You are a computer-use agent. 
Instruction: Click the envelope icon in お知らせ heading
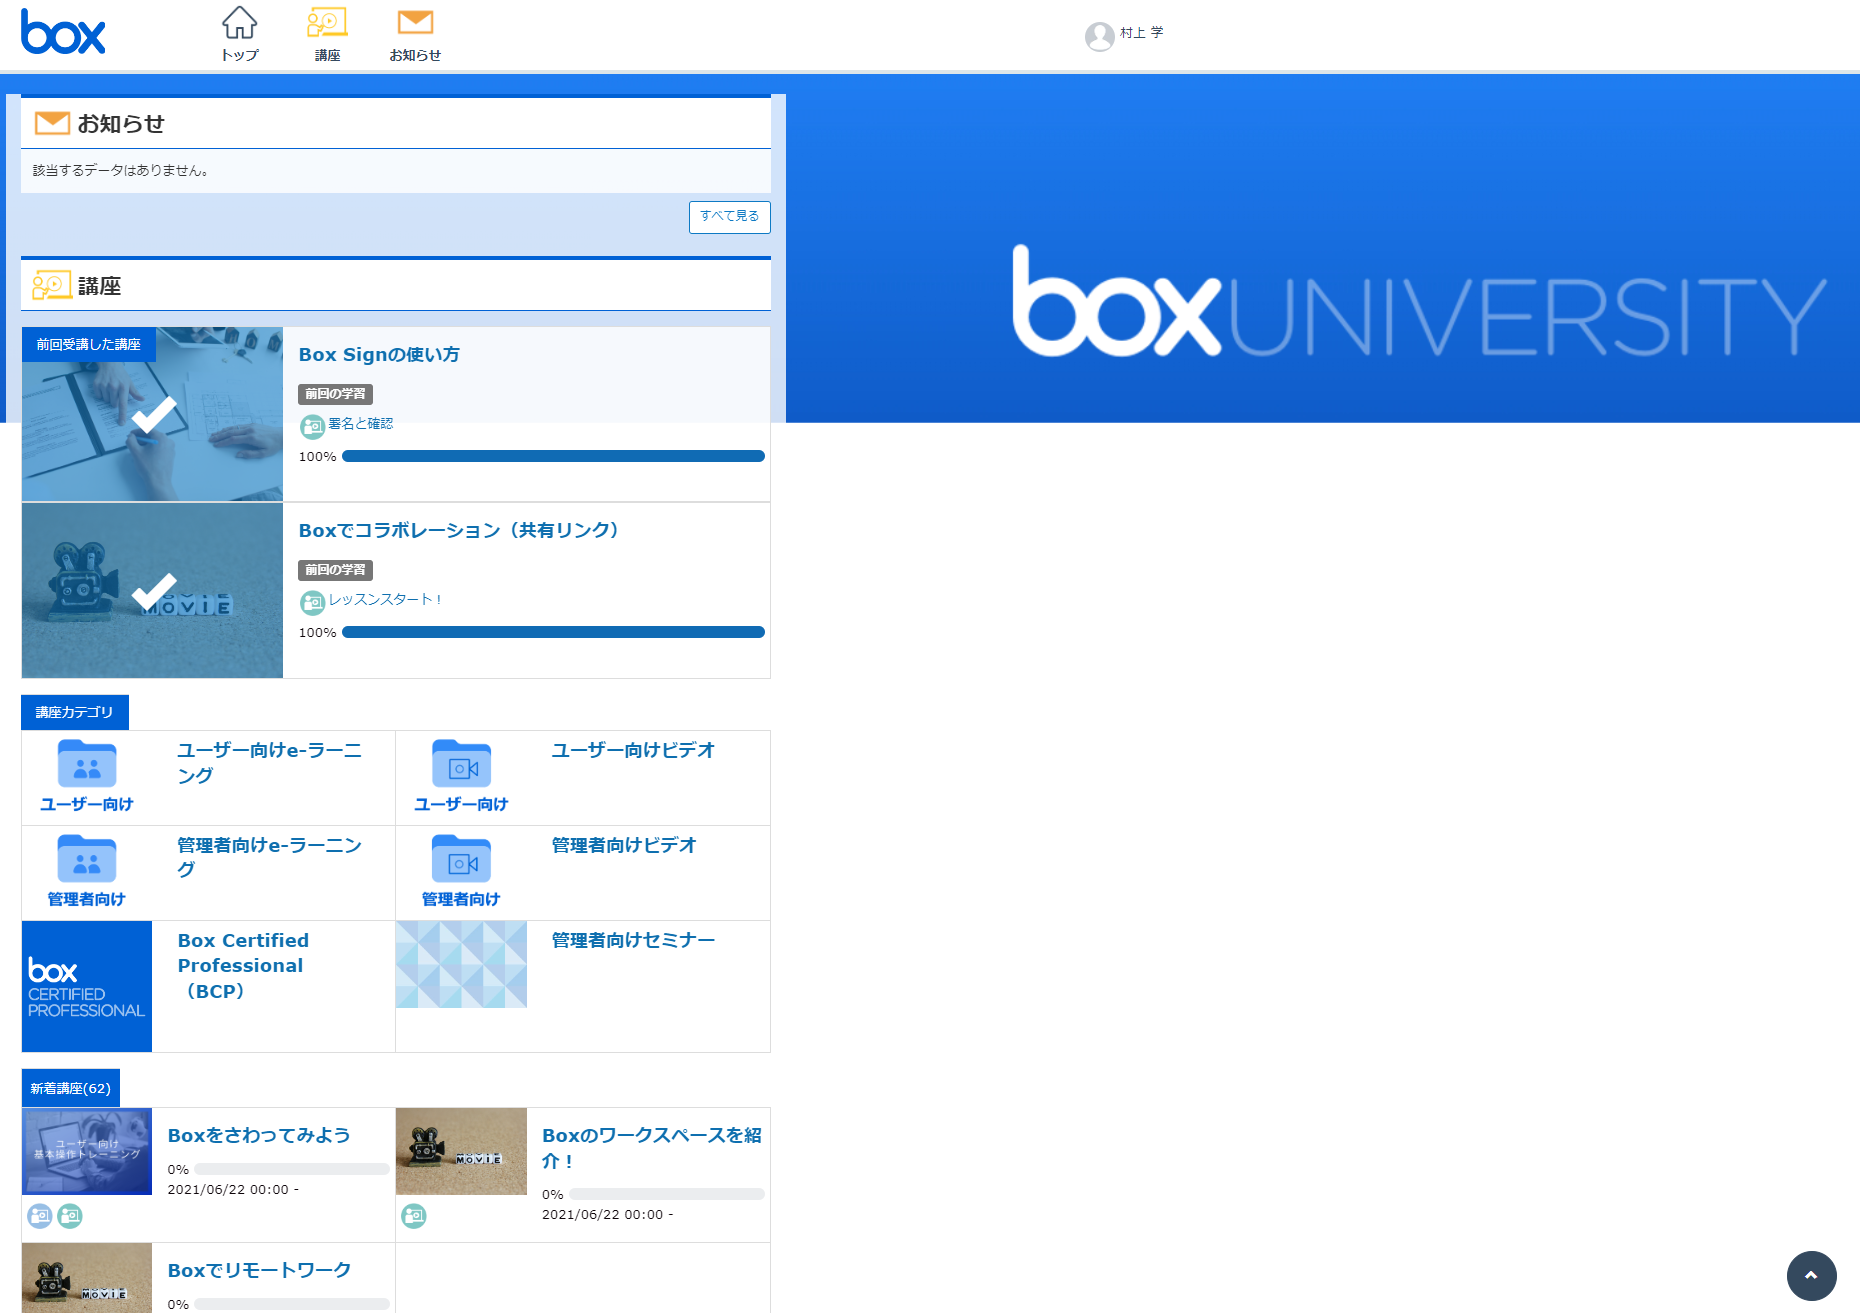[x=52, y=123]
